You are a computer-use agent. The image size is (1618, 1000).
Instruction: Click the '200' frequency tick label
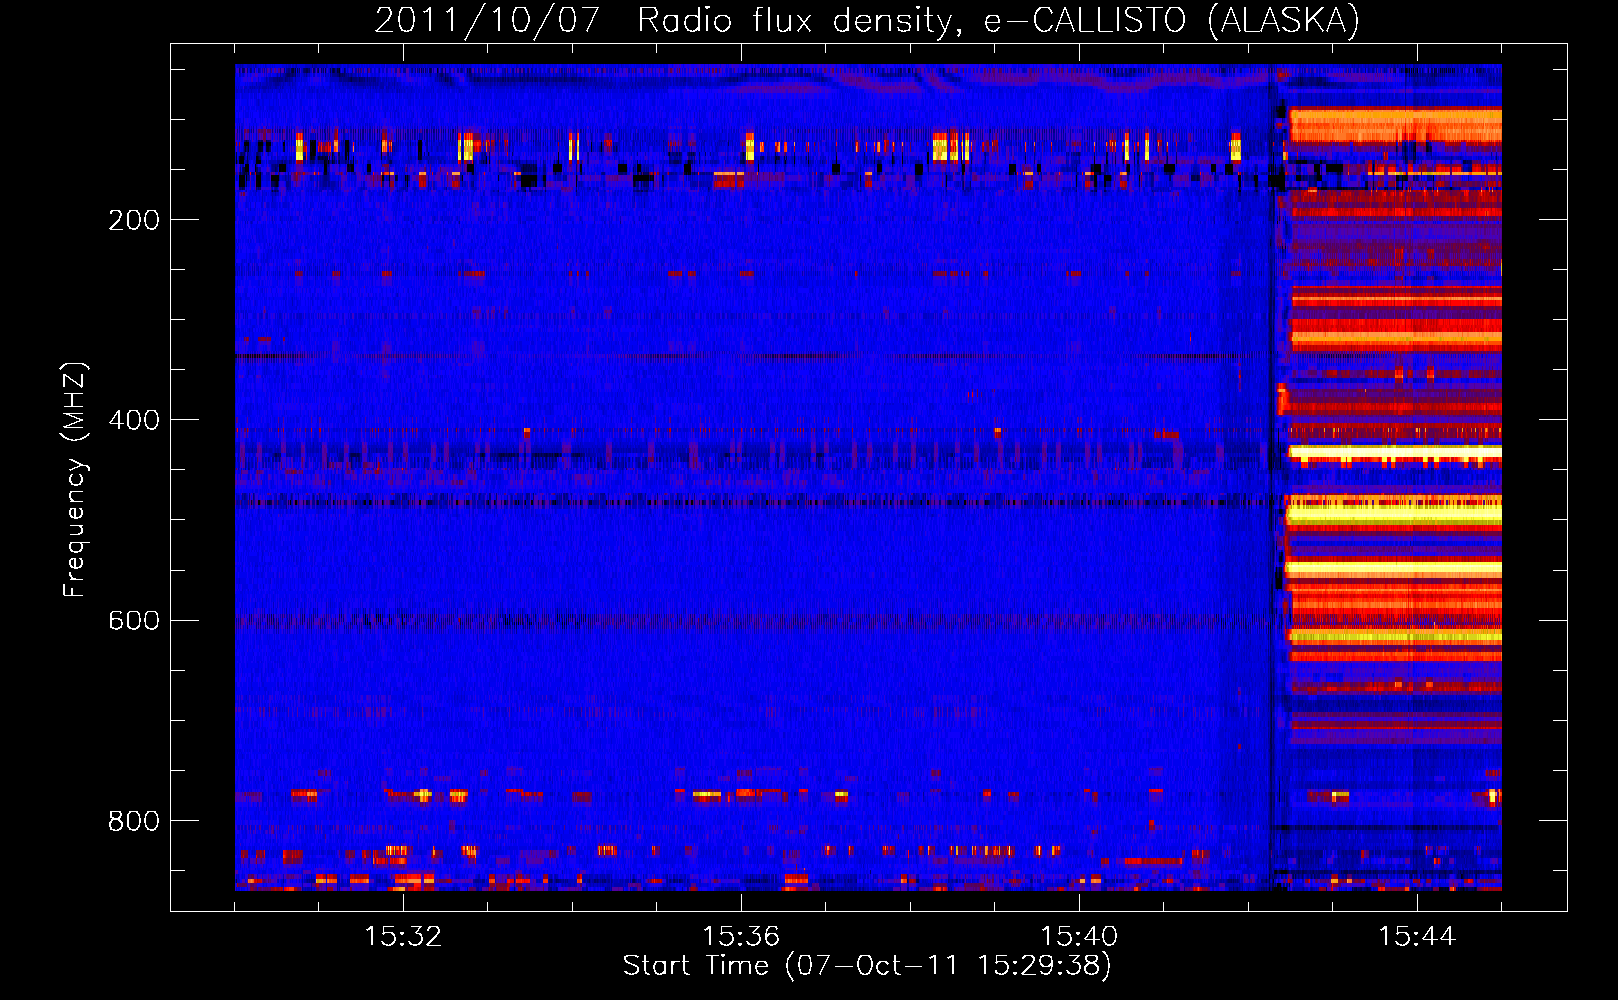(134, 220)
